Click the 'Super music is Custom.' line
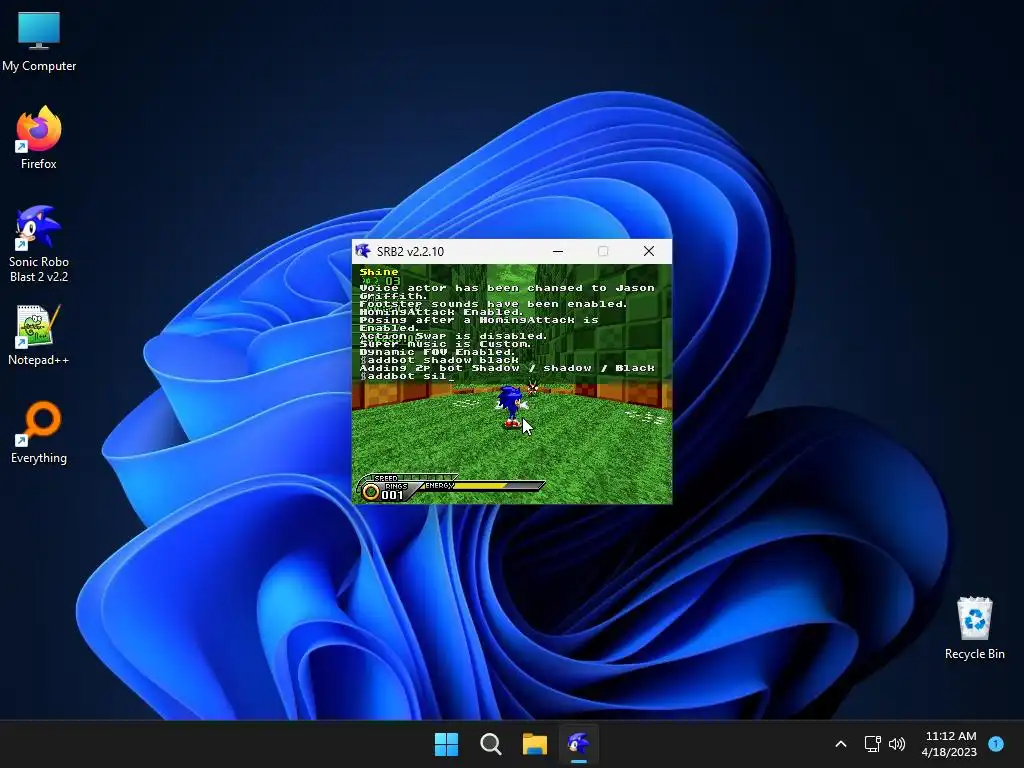Image resolution: width=1024 pixels, height=768 pixels. coord(445,344)
